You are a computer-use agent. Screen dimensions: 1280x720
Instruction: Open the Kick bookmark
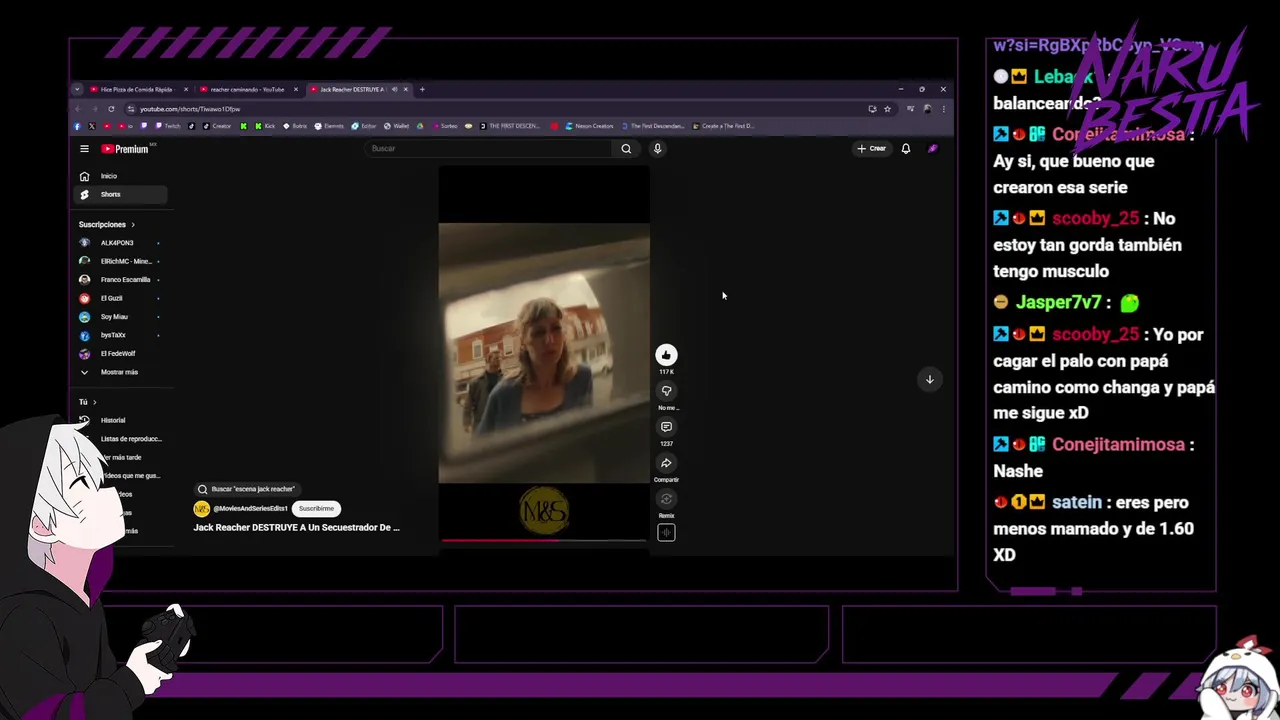(x=263, y=126)
